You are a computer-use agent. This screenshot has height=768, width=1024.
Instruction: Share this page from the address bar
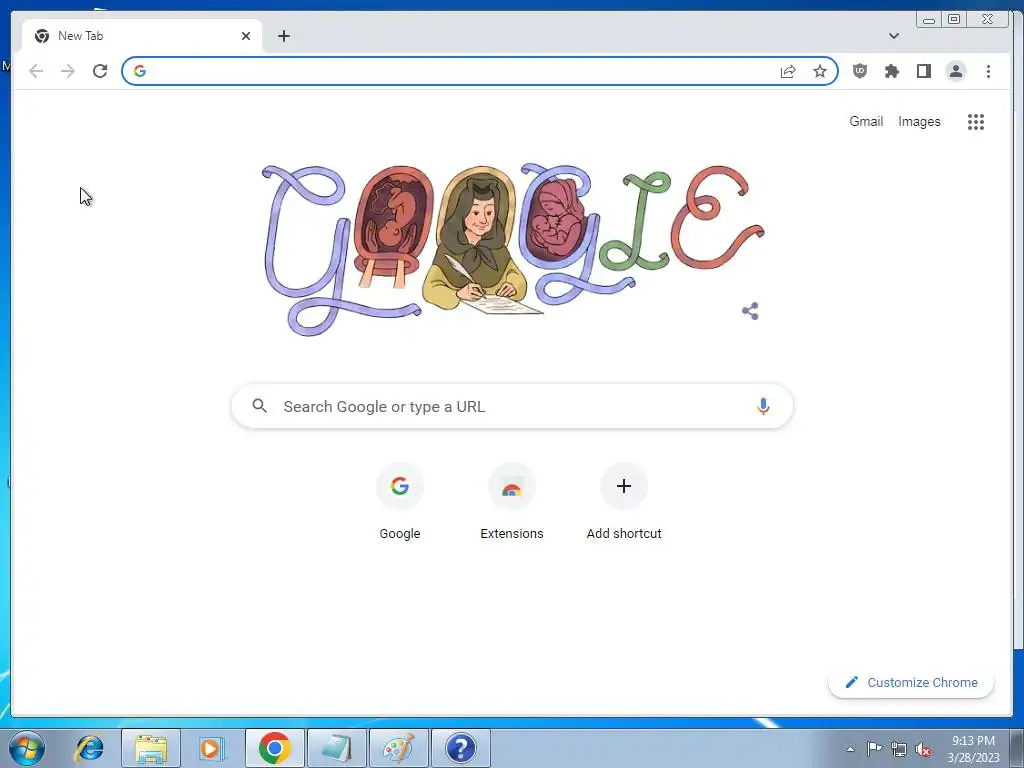pos(788,71)
